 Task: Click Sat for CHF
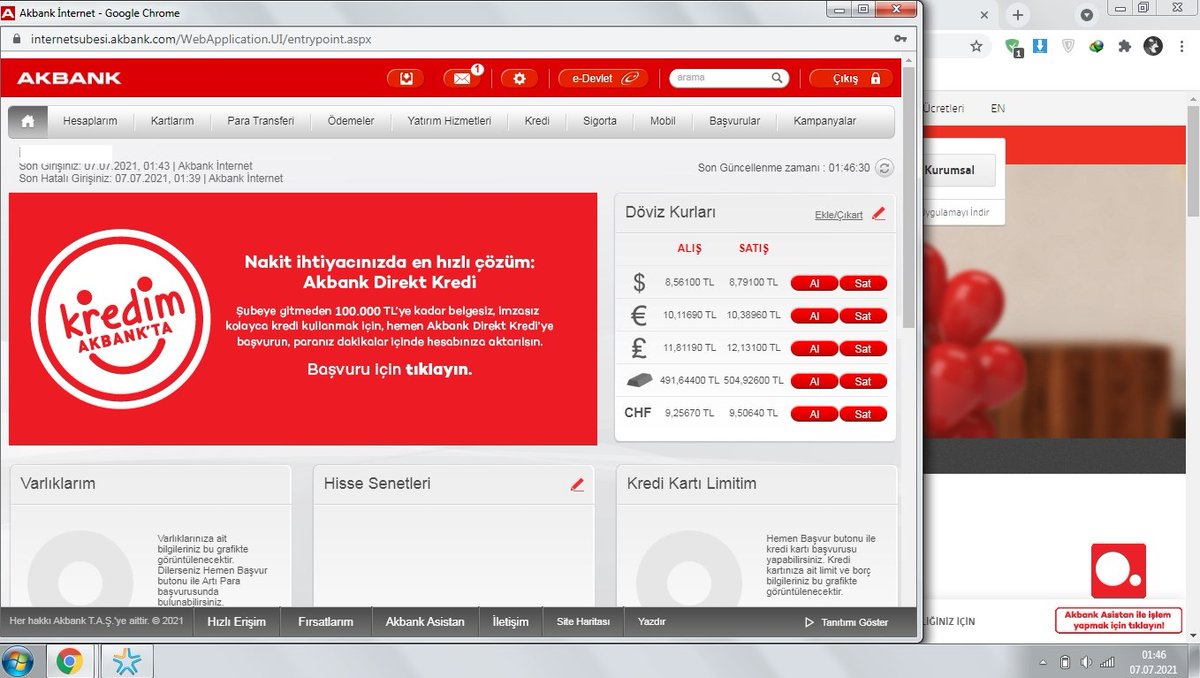[x=863, y=414]
